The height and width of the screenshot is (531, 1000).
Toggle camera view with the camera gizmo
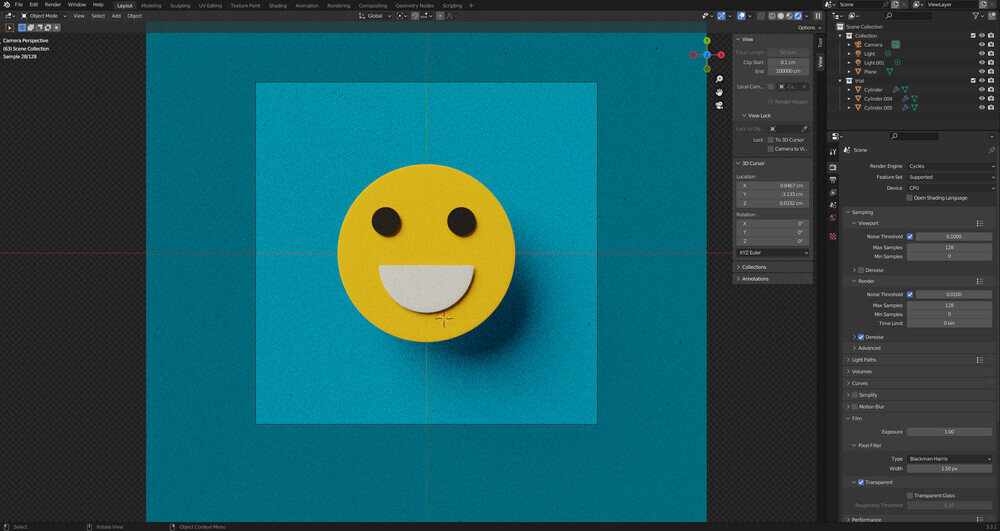click(x=719, y=106)
